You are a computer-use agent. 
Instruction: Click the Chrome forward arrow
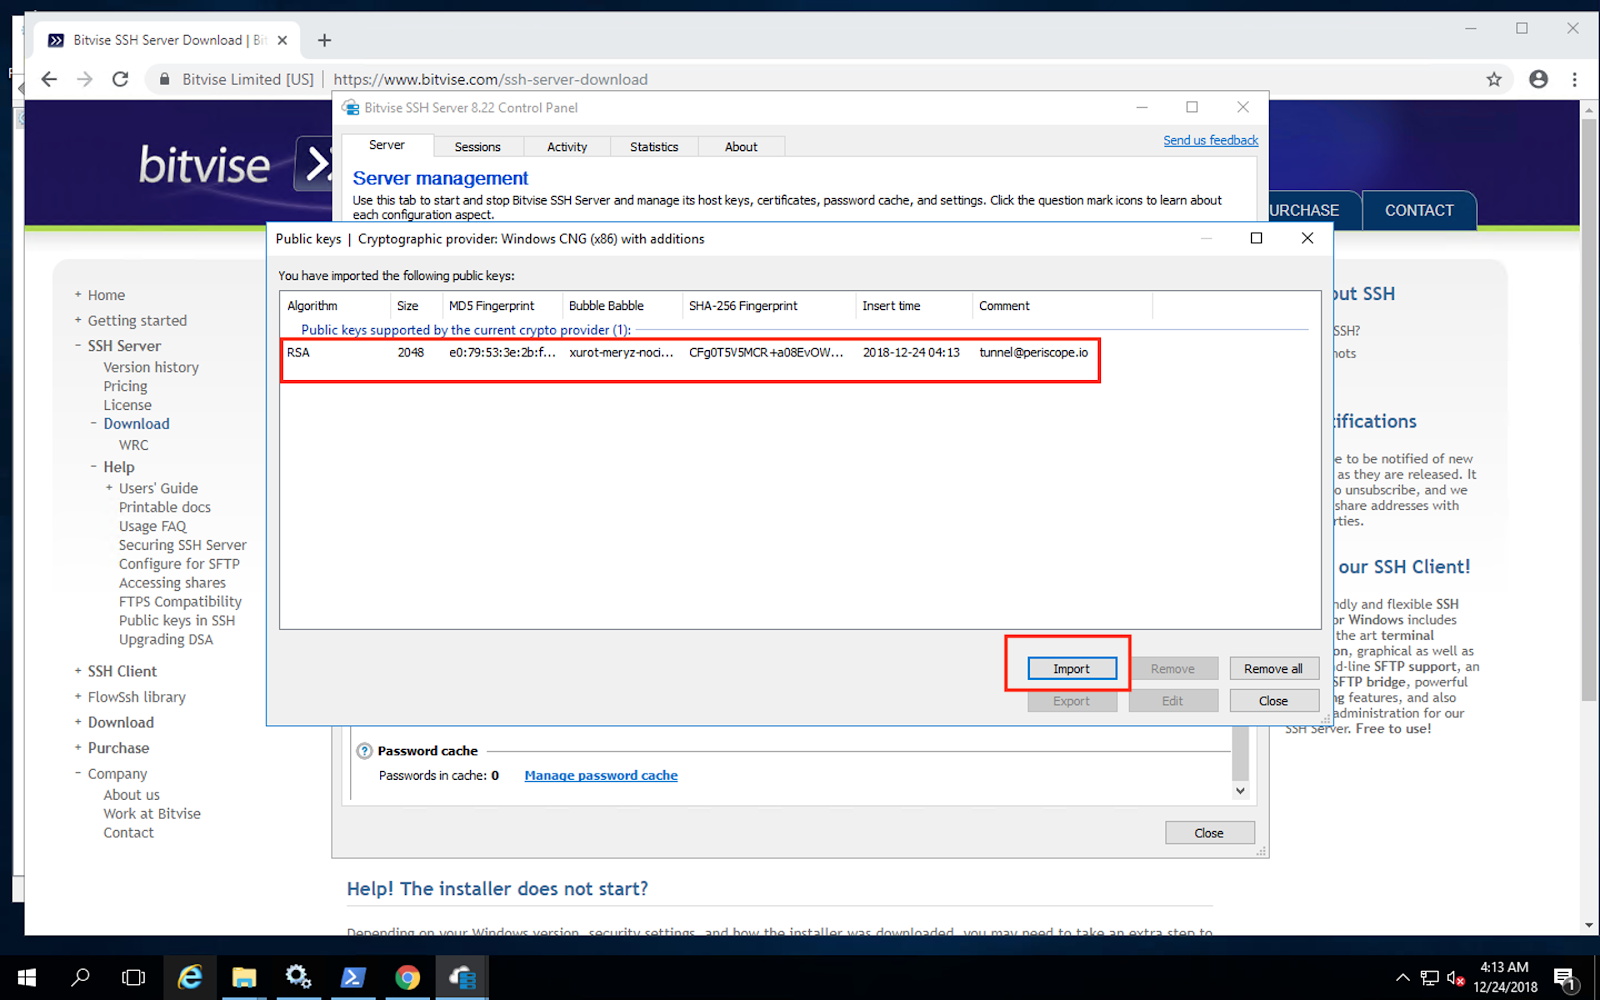click(85, 79)
